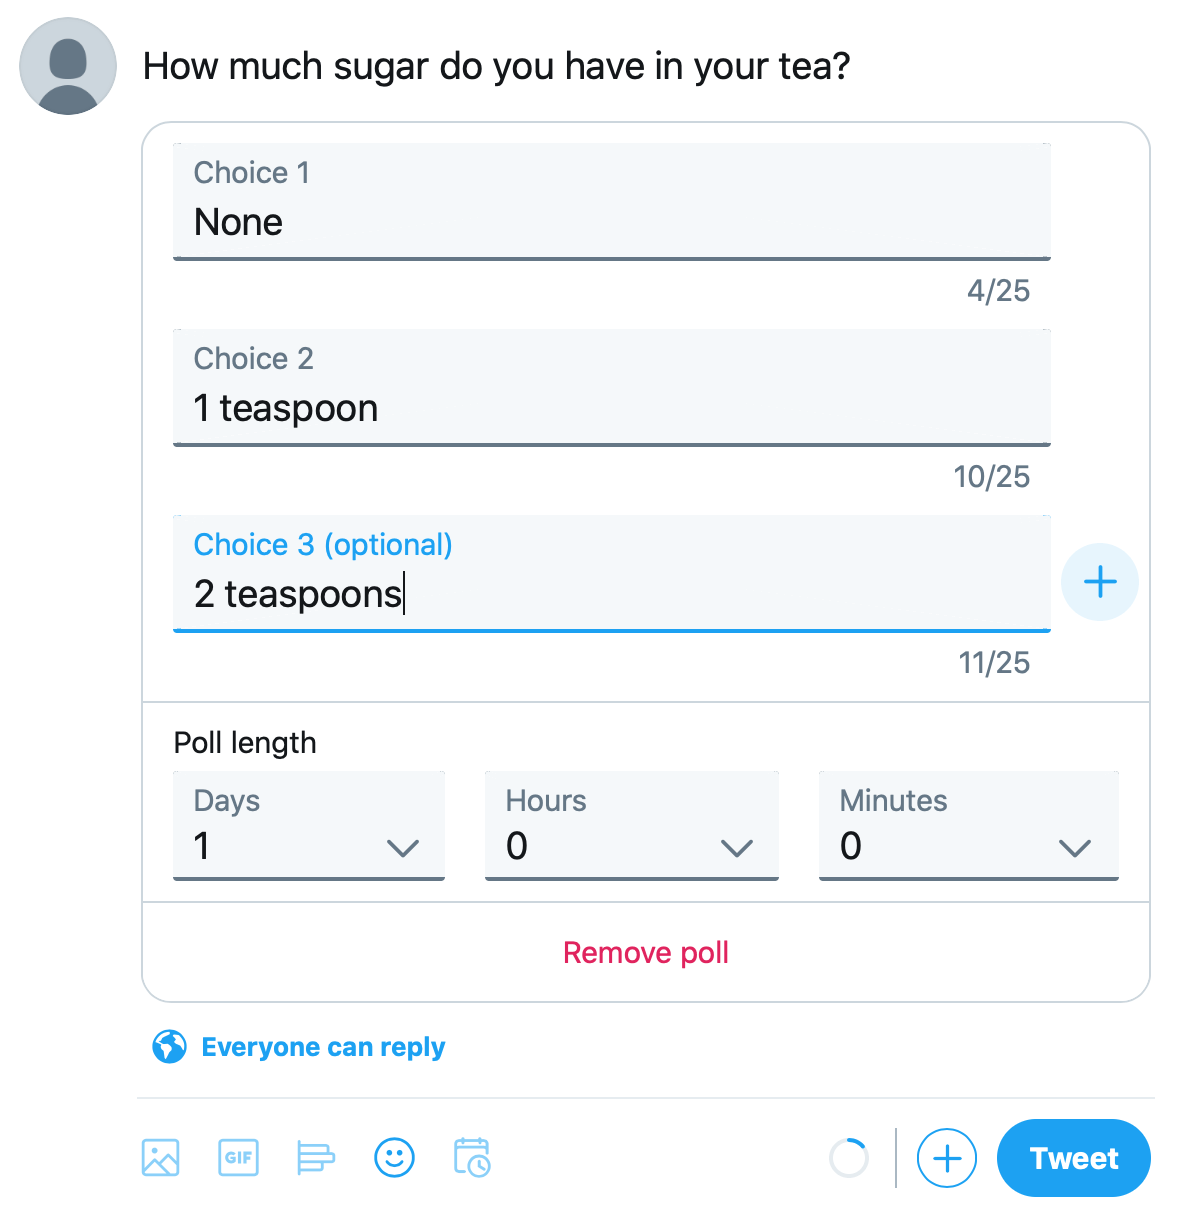Viewport: 1179px width, 1210px height.
Task: Focus the Choice 2 field with 1 teaspoon
Action: (x=612, y=388)
